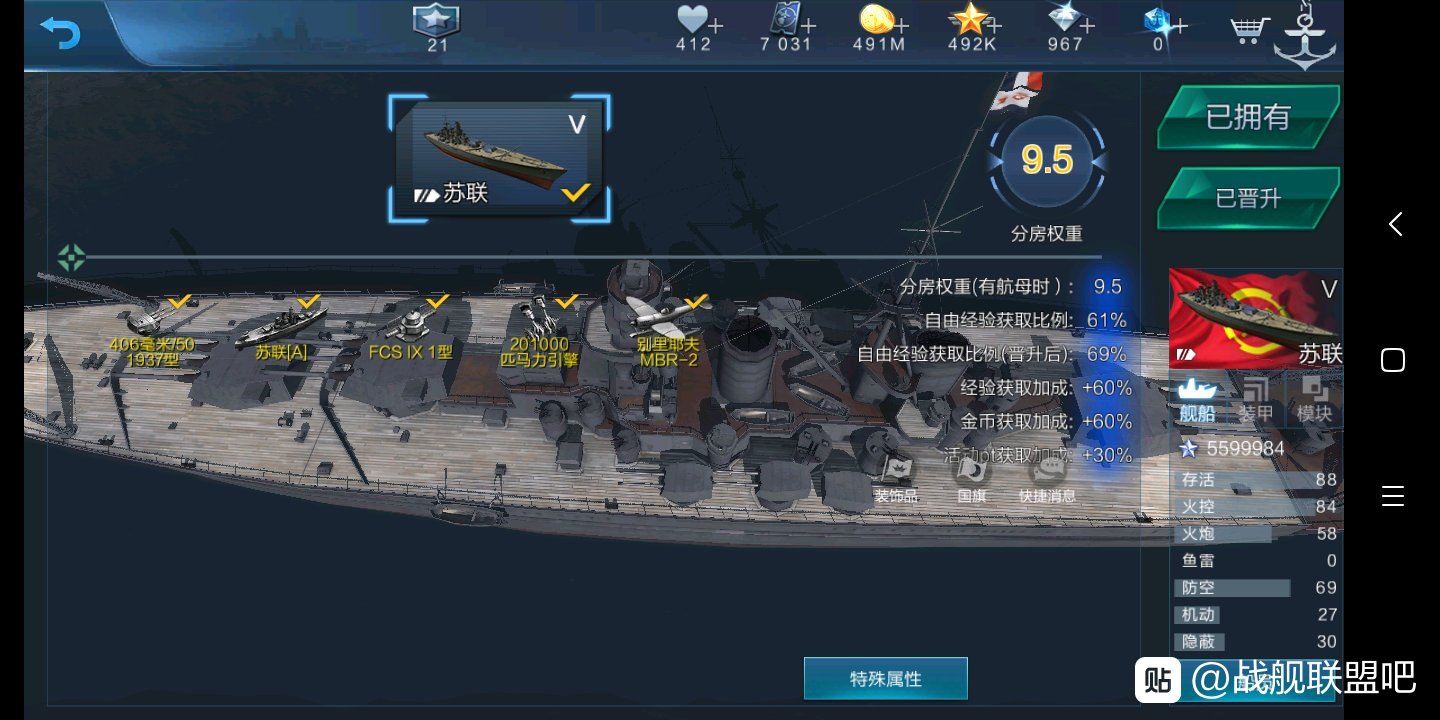Tap the blue back arrow
Image resolution: width=1440 pixels, height=720 pixels.
[59, 32]
